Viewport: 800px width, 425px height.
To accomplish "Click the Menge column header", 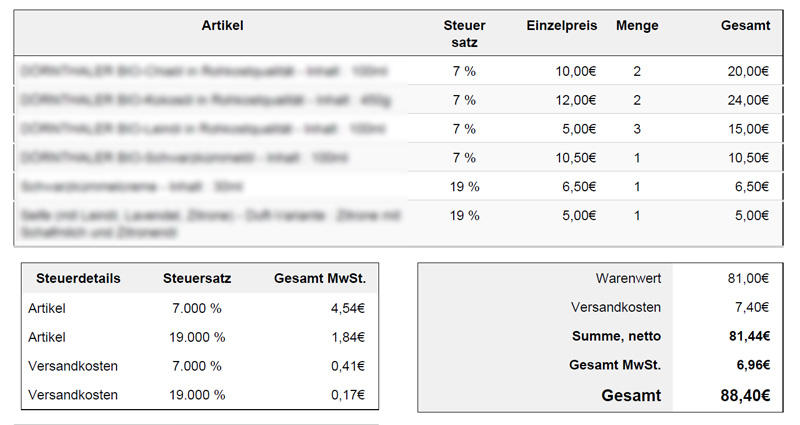I will 637,26.
